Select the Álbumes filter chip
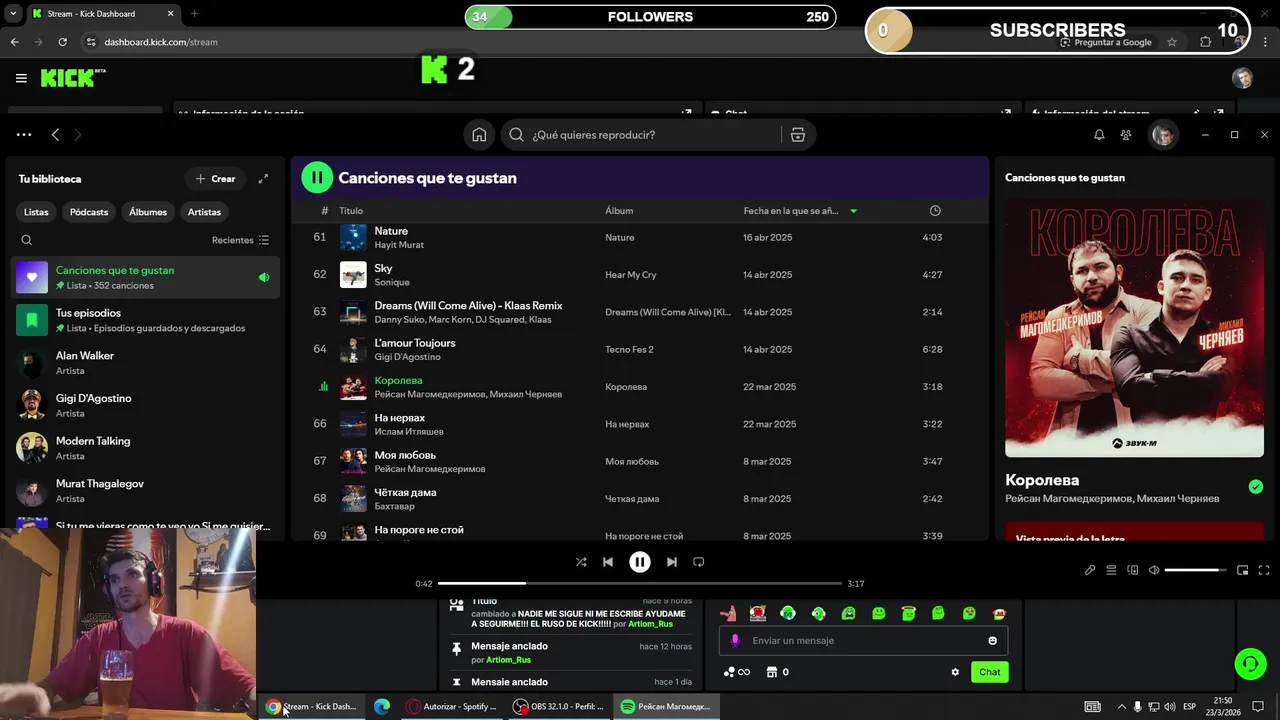Screen dimensions: 1280x720 [148, 212]
